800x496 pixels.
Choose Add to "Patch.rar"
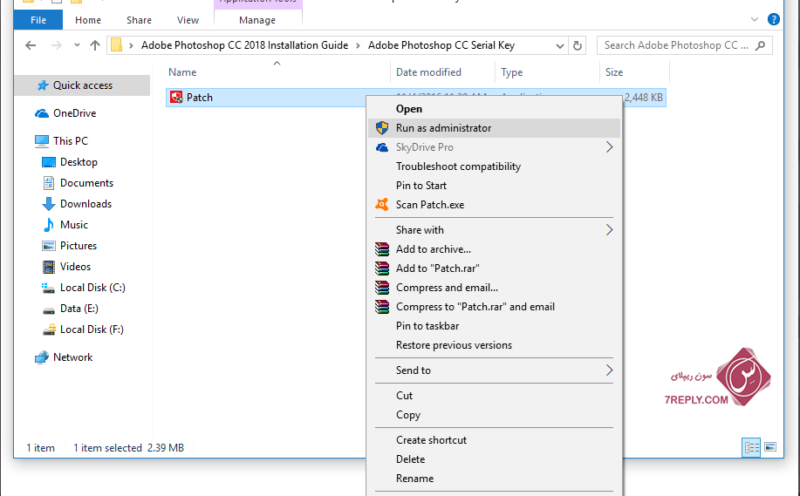coord(437,268)
